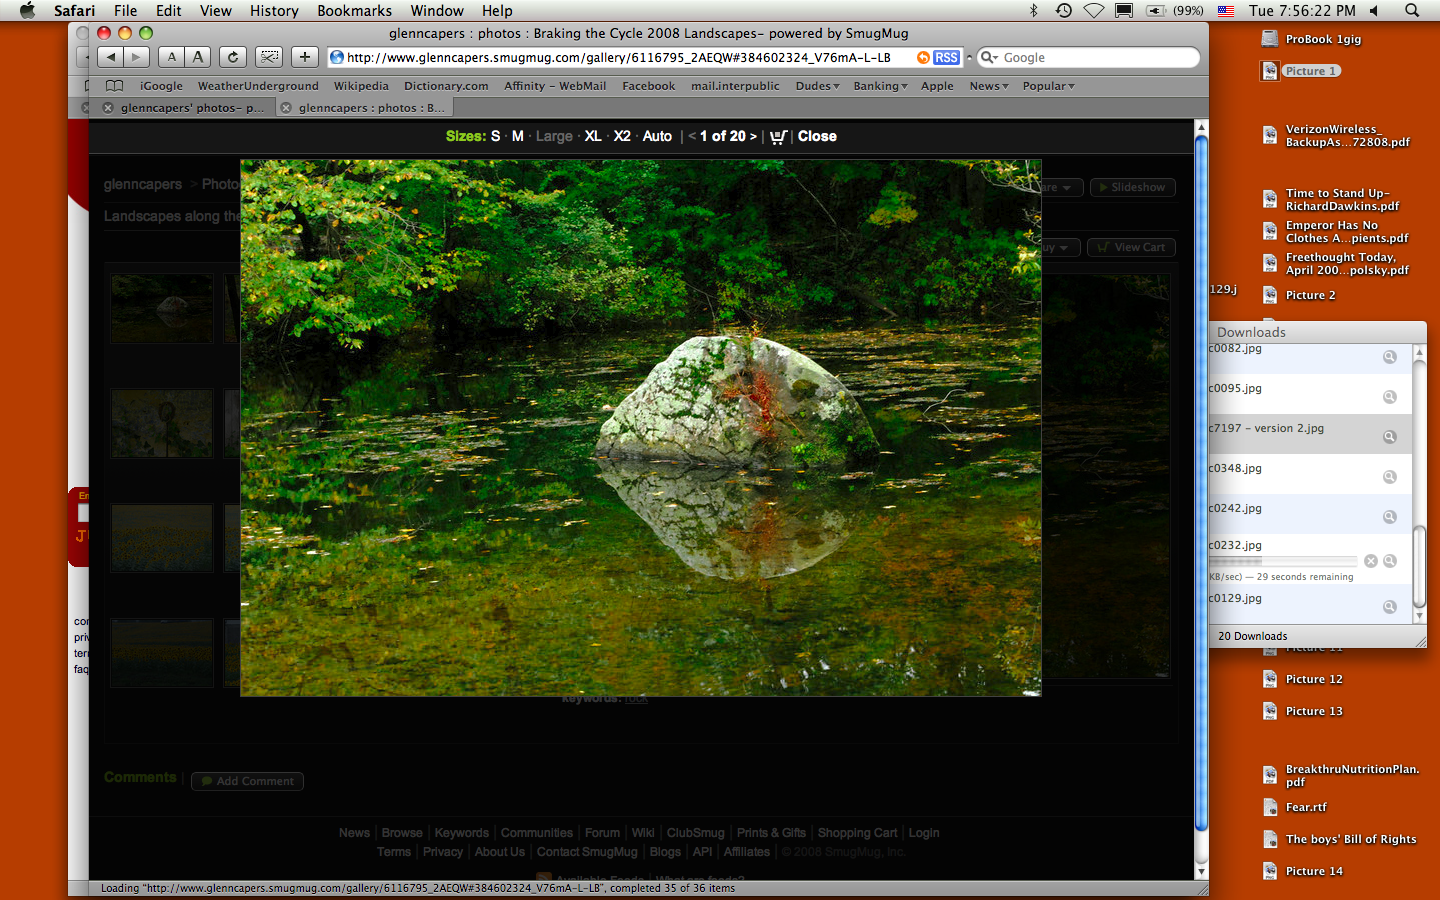
Task: Open the History menu
Action: click(x=274, y=10)
